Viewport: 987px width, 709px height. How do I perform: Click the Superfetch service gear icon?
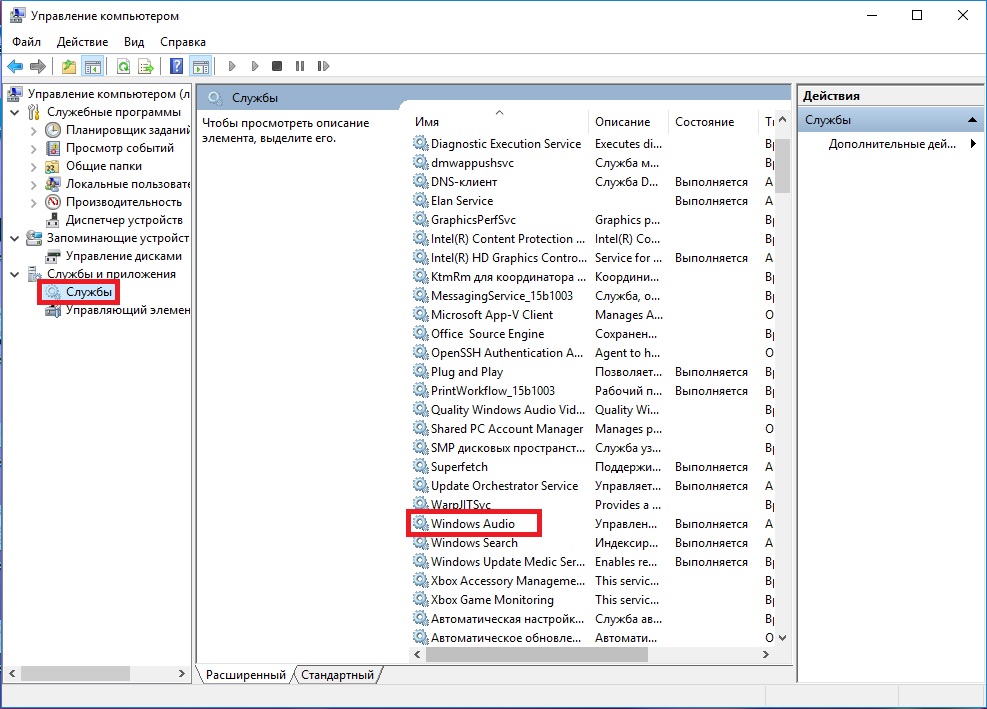(x=420, y=467)
